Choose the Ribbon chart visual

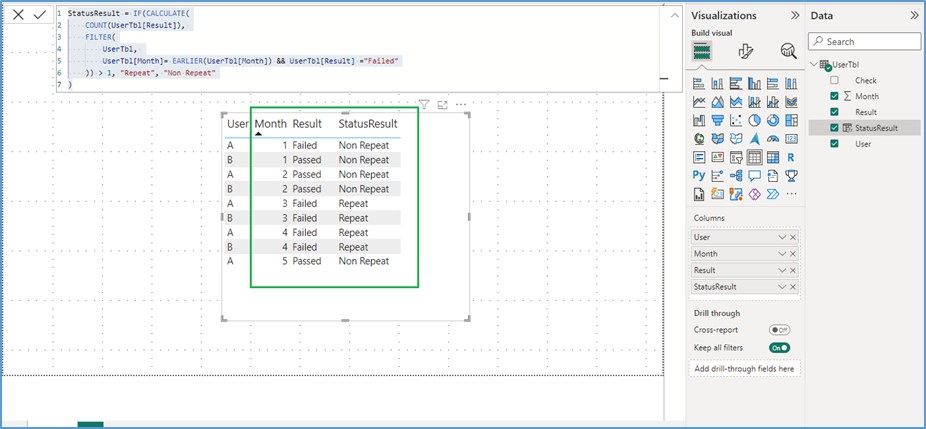(791, 102)
